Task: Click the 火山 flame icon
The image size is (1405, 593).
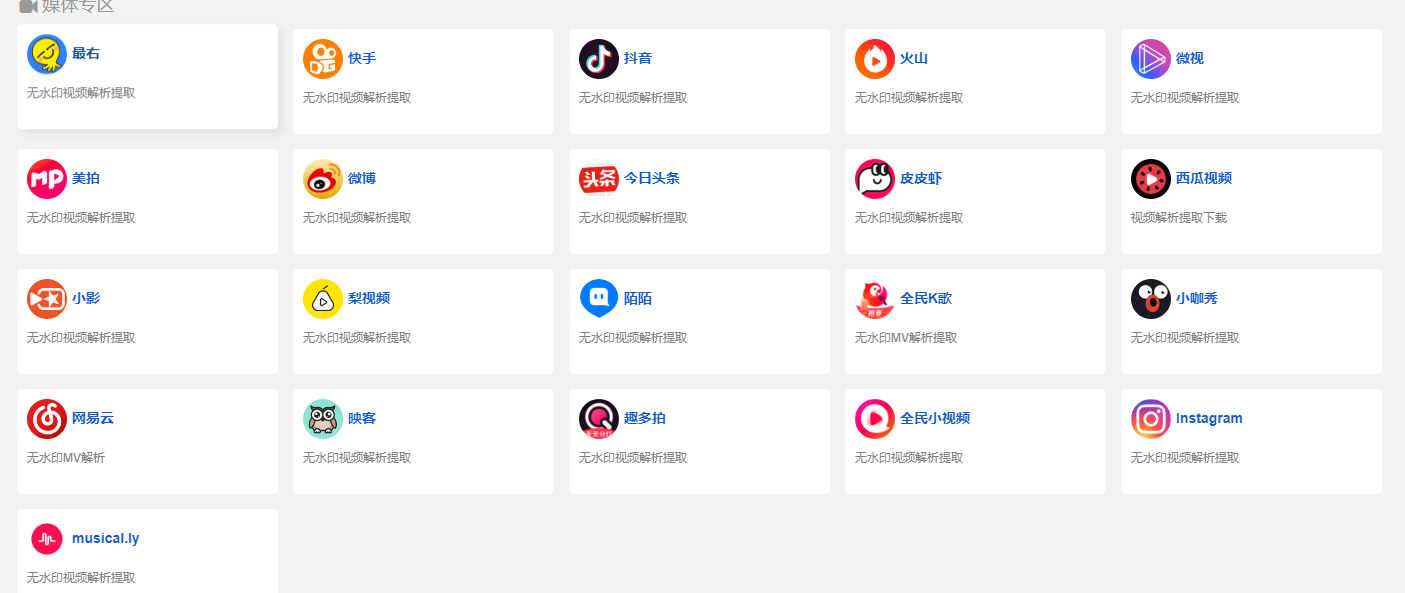Action: pos(875,59)
